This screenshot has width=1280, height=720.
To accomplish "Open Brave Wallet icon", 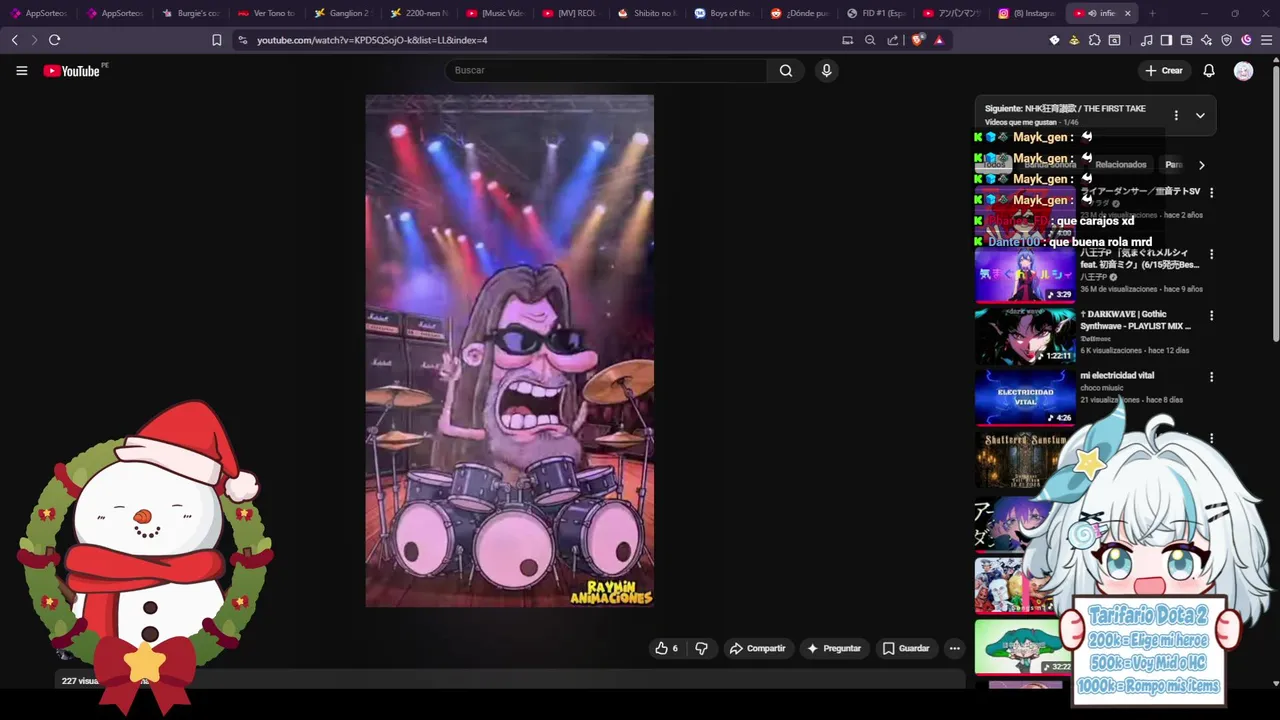I will 1186,40.
